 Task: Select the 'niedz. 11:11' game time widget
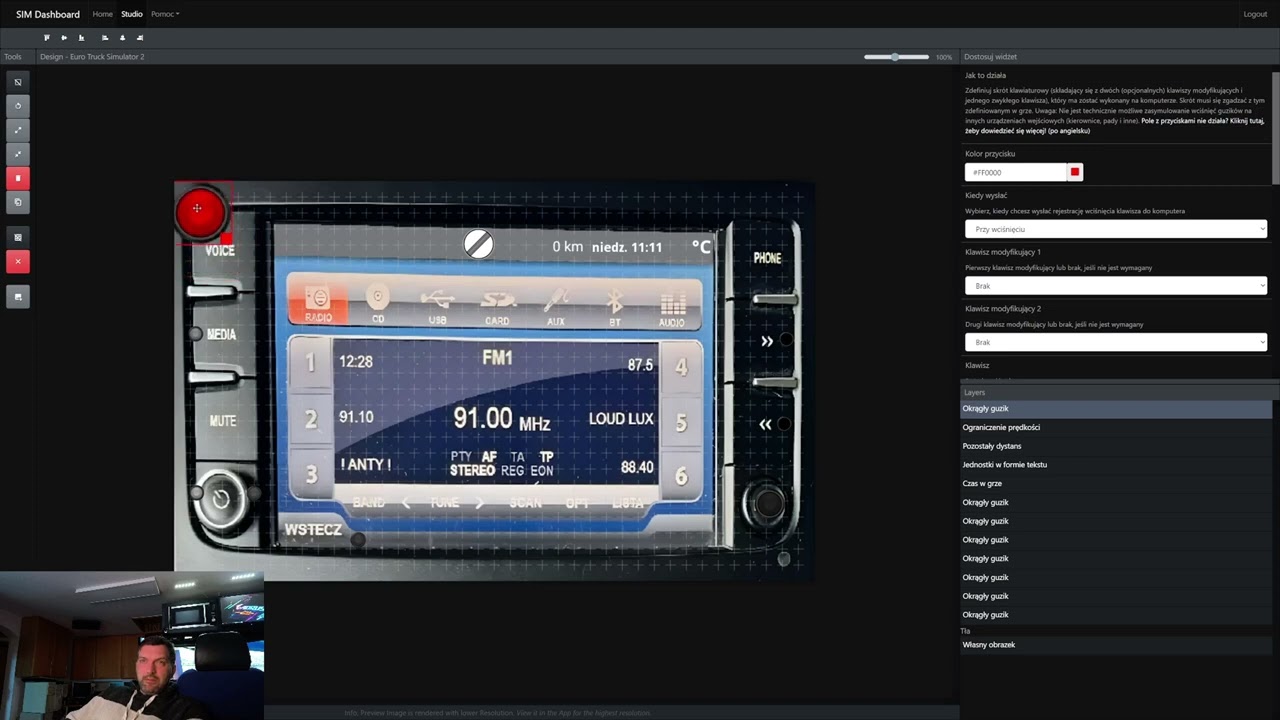(x=627, y=246)
